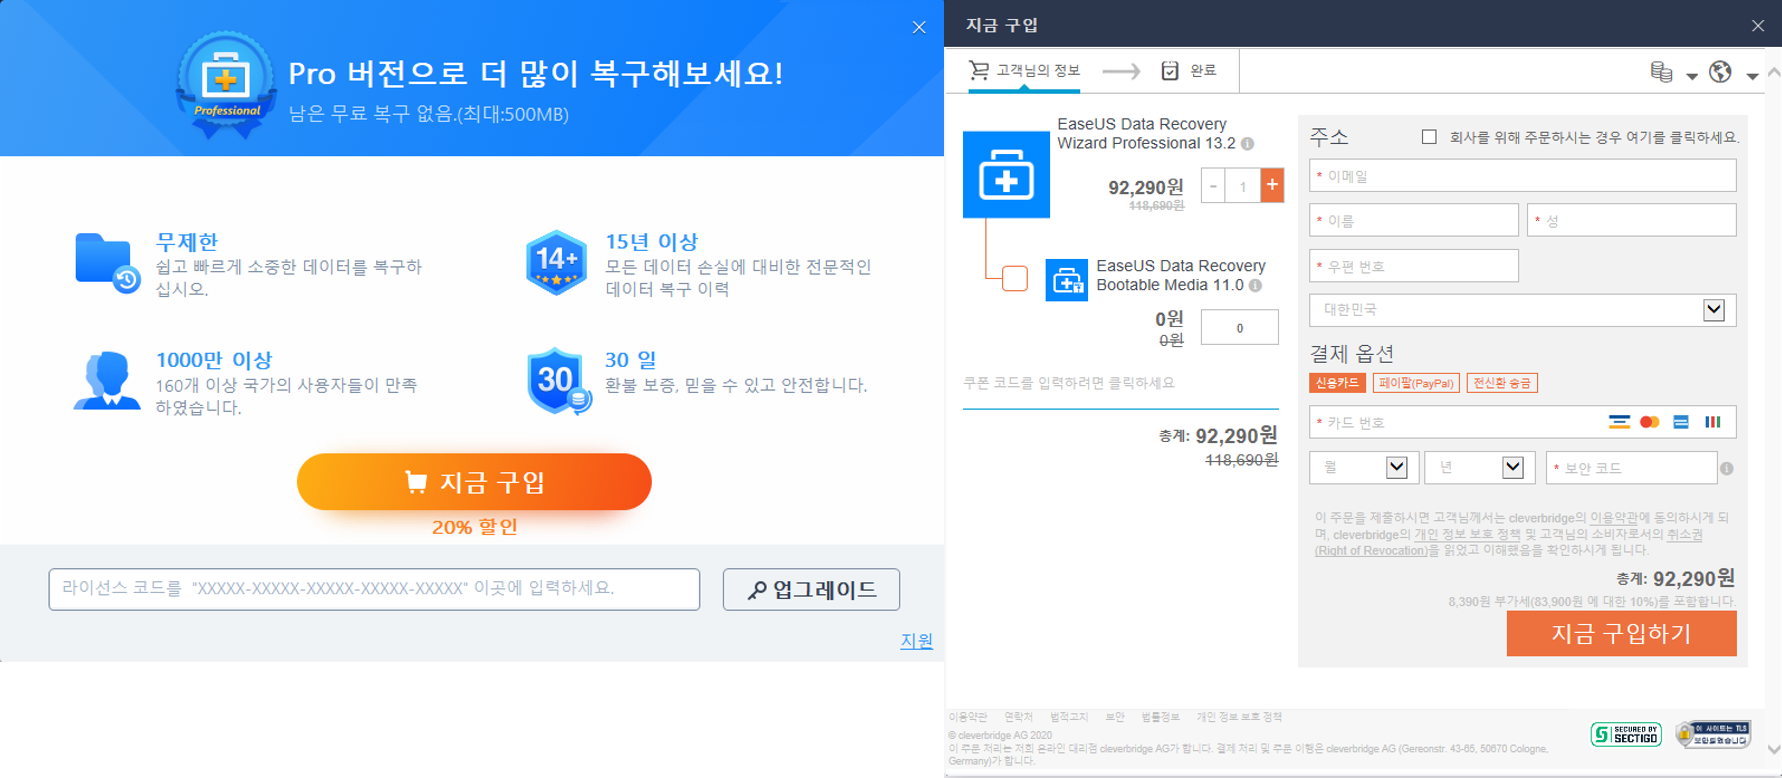Enable the Bootable Media add-on checkbox

point(1014,278)
